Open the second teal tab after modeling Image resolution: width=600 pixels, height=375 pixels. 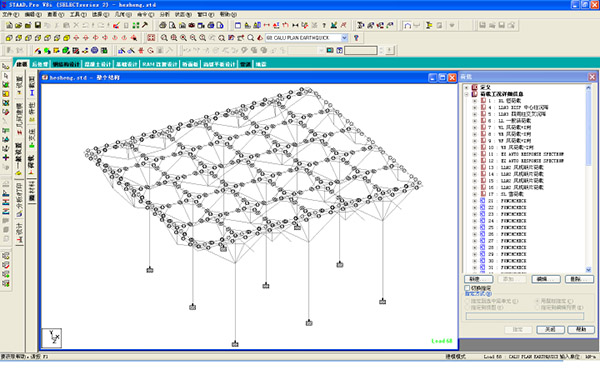(66, 64)
